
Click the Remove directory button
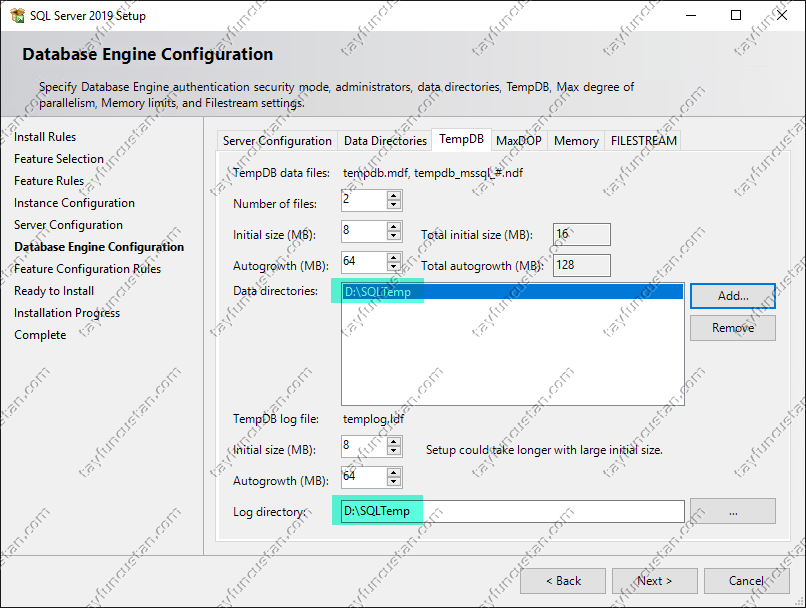point(732,327)
